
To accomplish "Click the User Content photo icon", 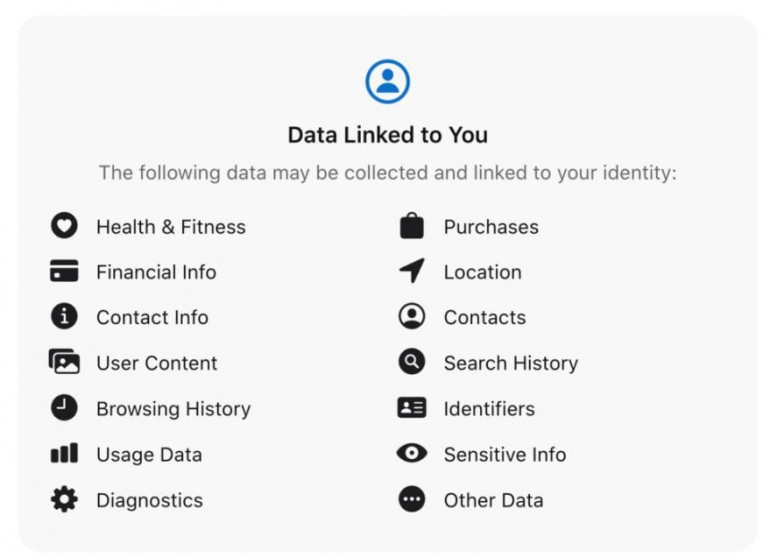I will [64, 363].
